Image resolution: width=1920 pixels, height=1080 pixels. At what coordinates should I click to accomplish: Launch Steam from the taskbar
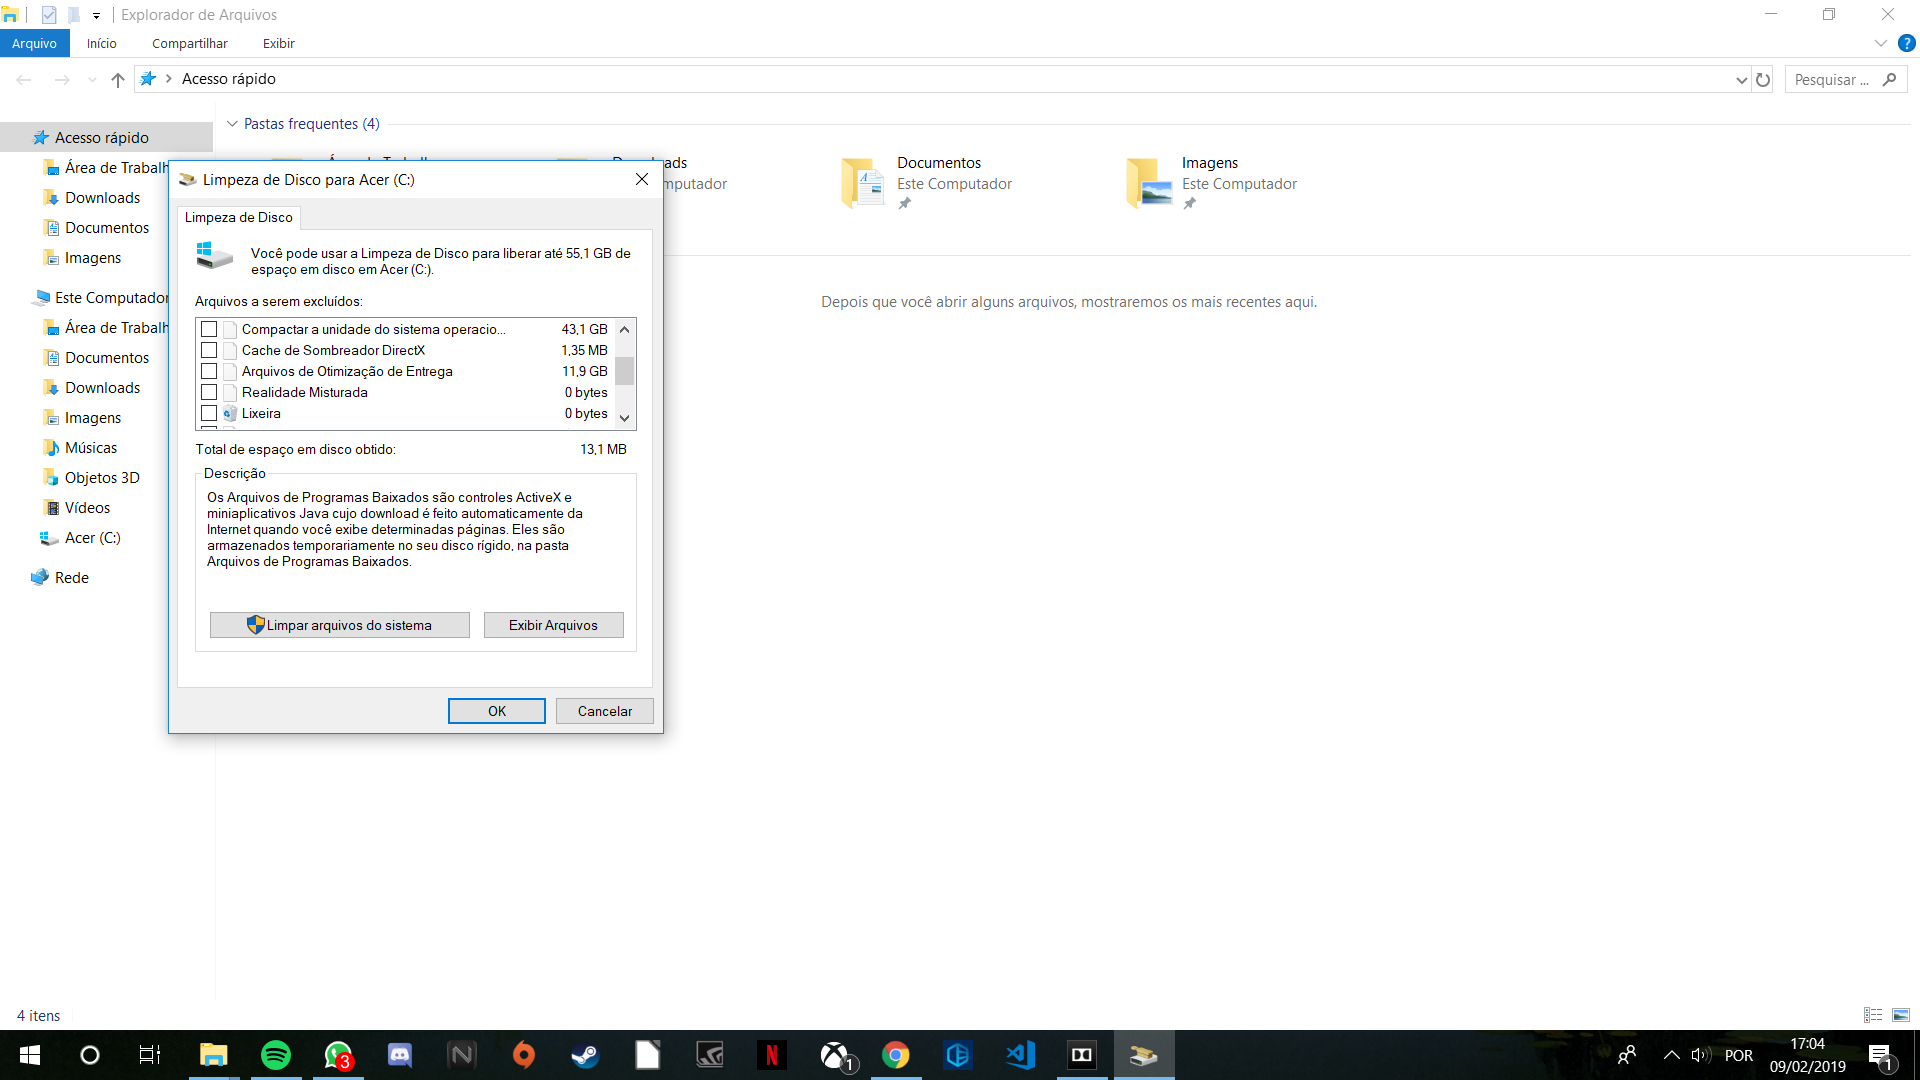pyautogui.click(x=585, y=1055)
